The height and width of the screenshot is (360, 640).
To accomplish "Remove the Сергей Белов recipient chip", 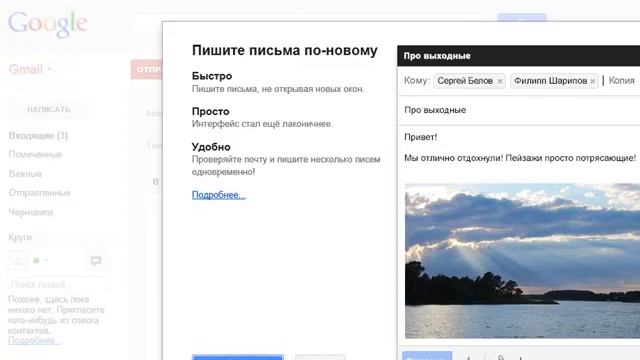I will pos(500,81).
